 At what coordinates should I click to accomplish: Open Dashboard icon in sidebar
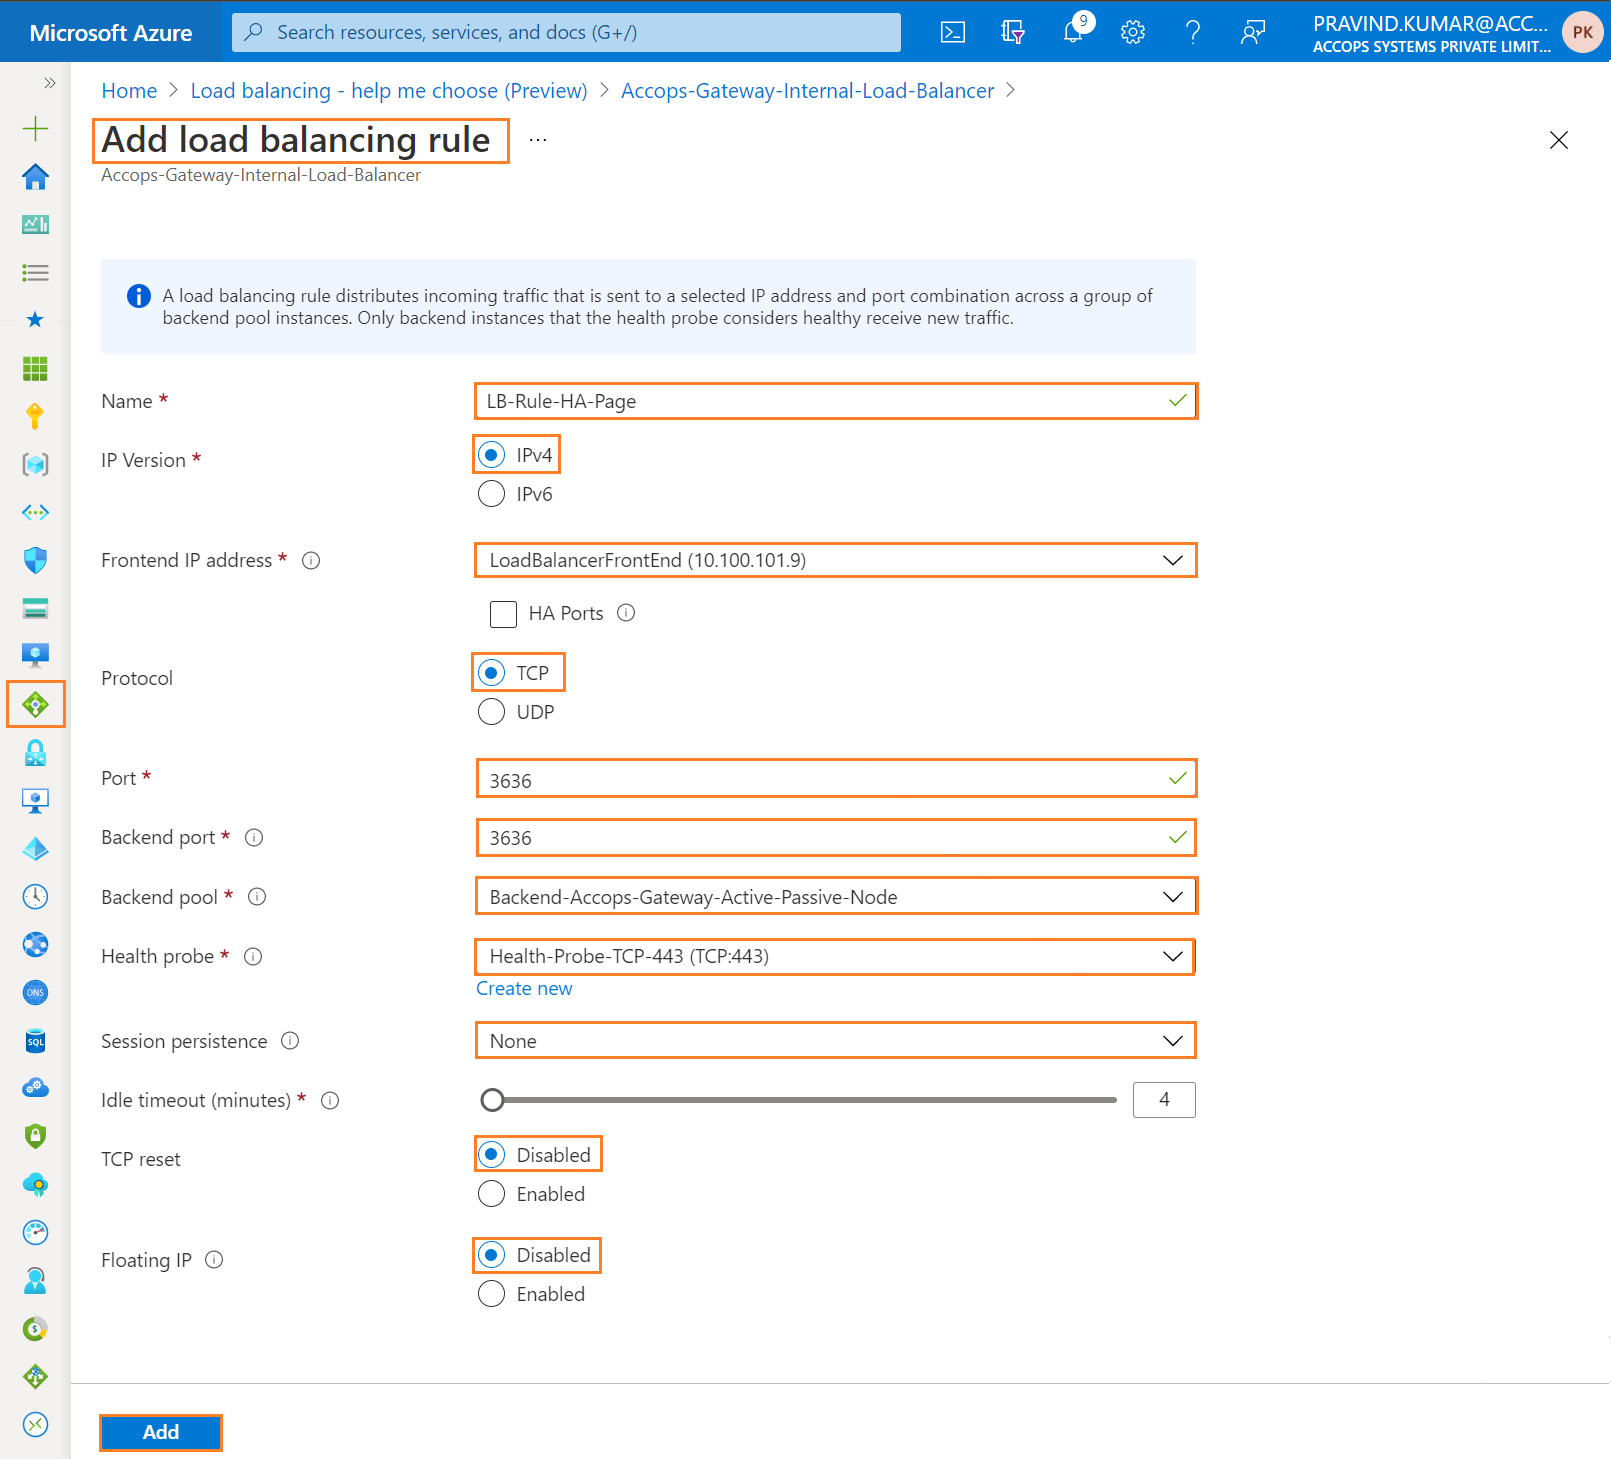[x=35, y=225]
